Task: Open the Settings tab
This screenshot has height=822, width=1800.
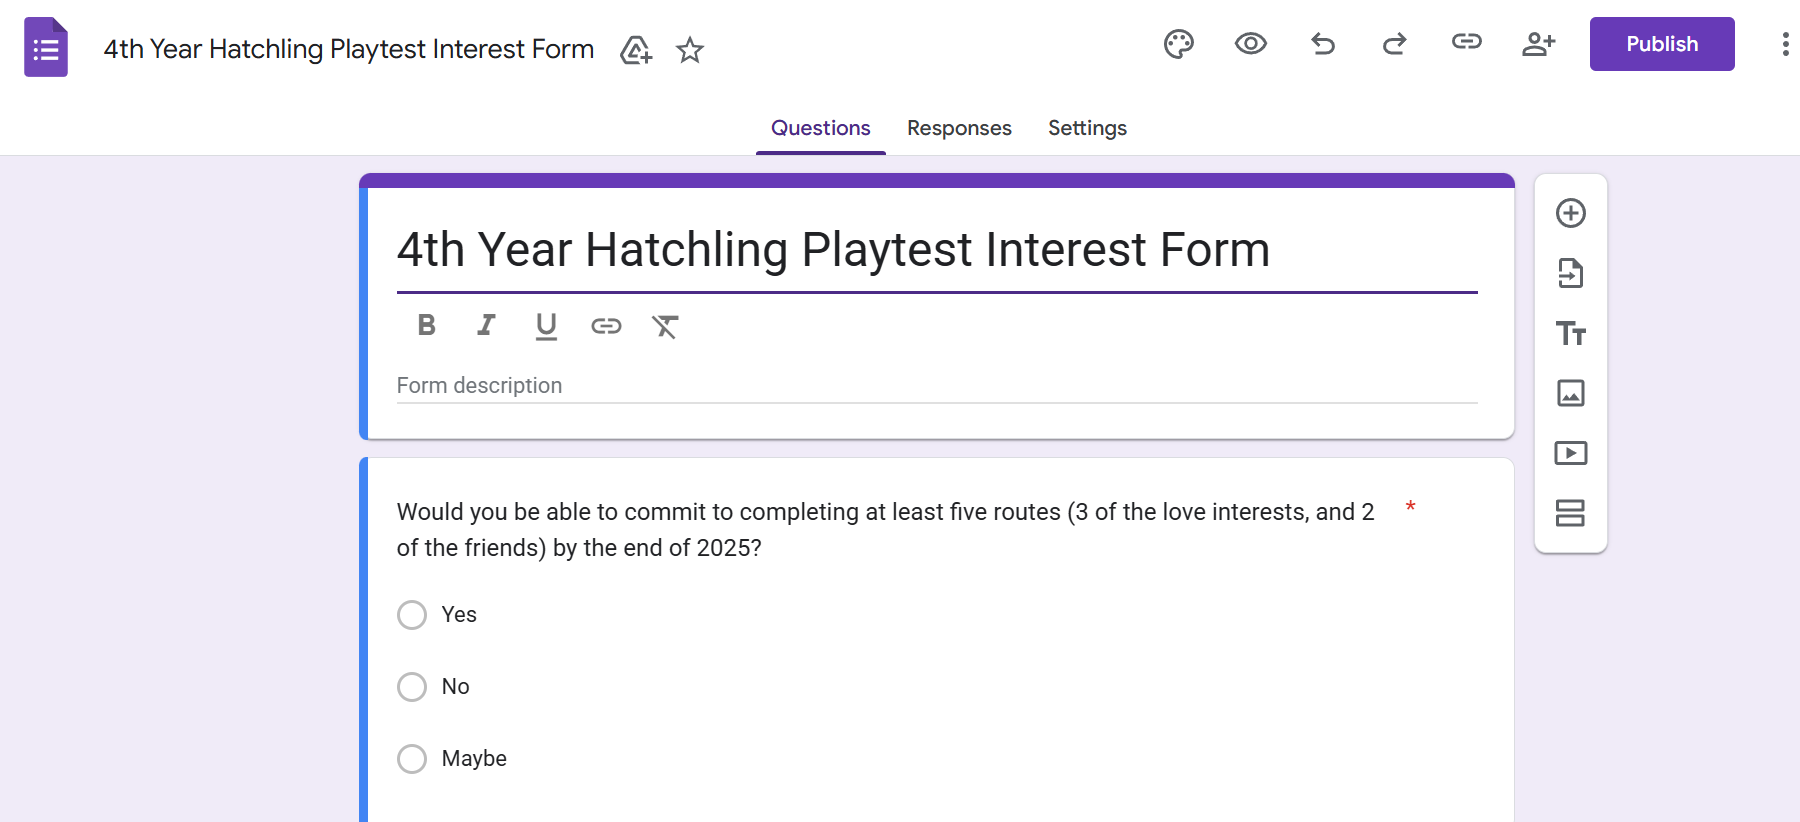Action: [1087, 128]
